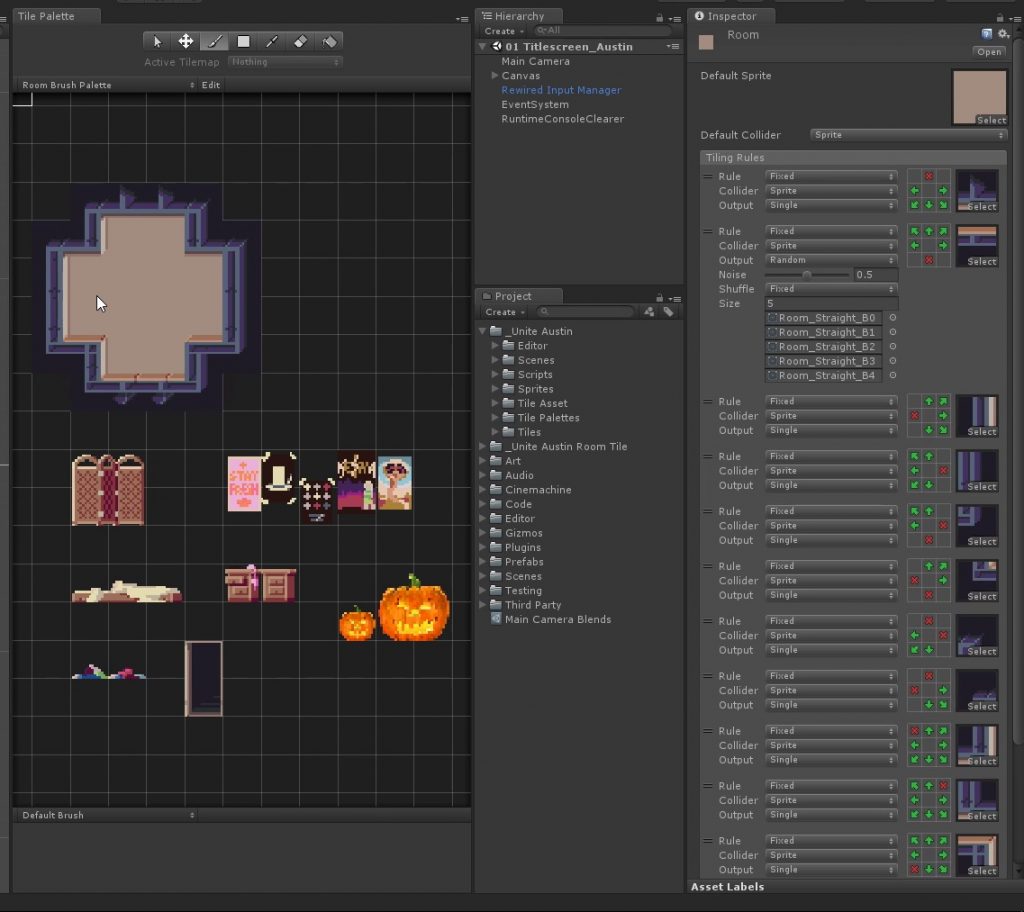Click the Edit button in Tile Palette
The image size is (1024, 912).
pos(211,85)
